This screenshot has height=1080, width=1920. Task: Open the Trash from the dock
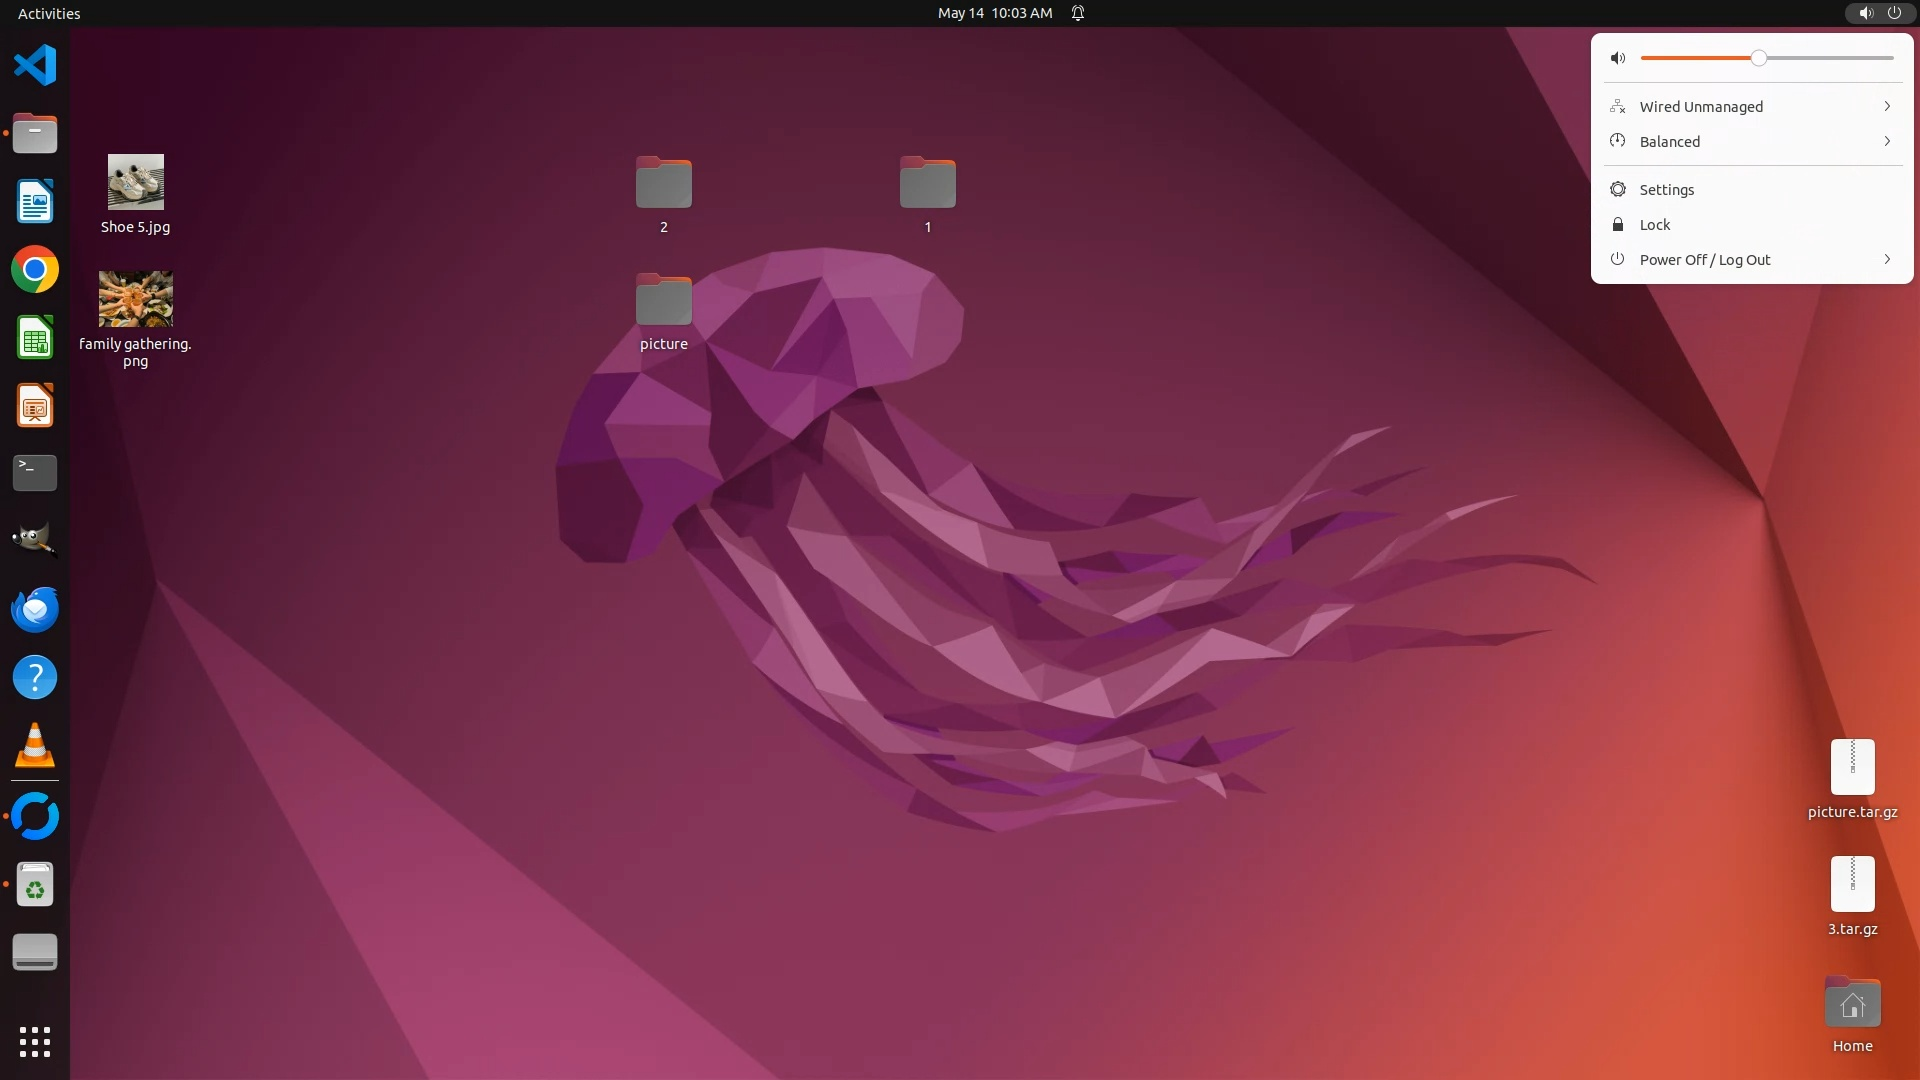35,885
